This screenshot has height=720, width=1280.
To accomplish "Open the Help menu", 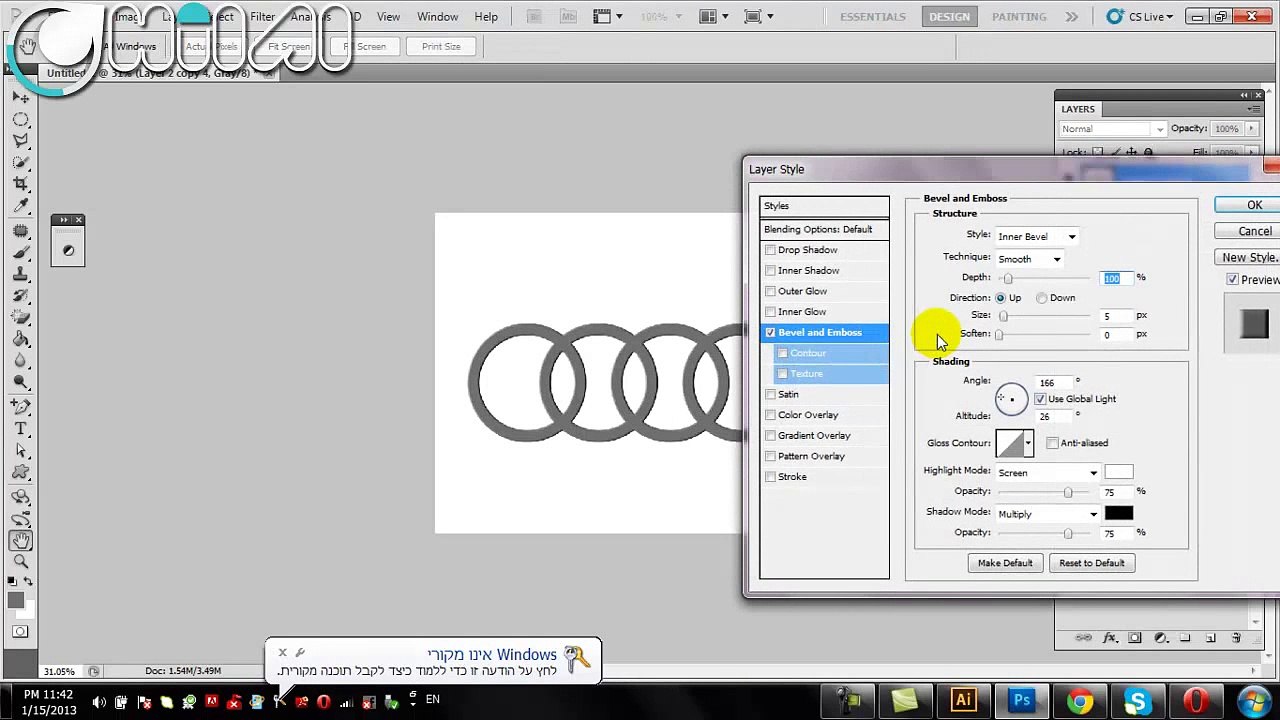I will 486,17.
